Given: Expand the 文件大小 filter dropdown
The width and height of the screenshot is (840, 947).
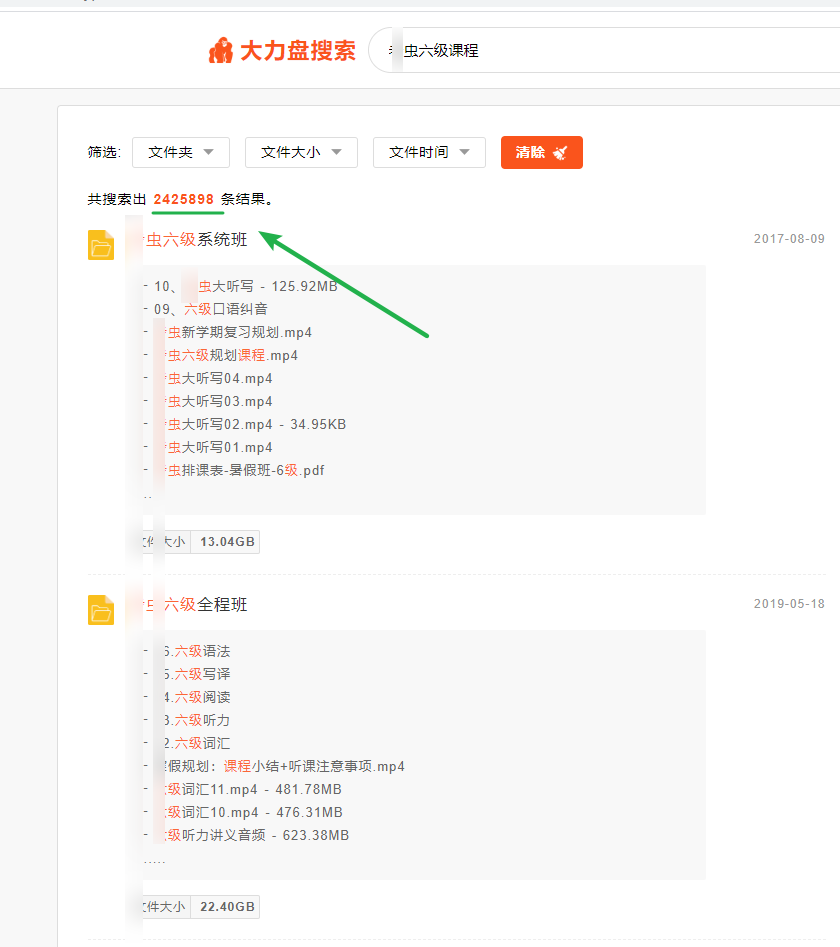Looking at the screenshot, I should 301,152.
